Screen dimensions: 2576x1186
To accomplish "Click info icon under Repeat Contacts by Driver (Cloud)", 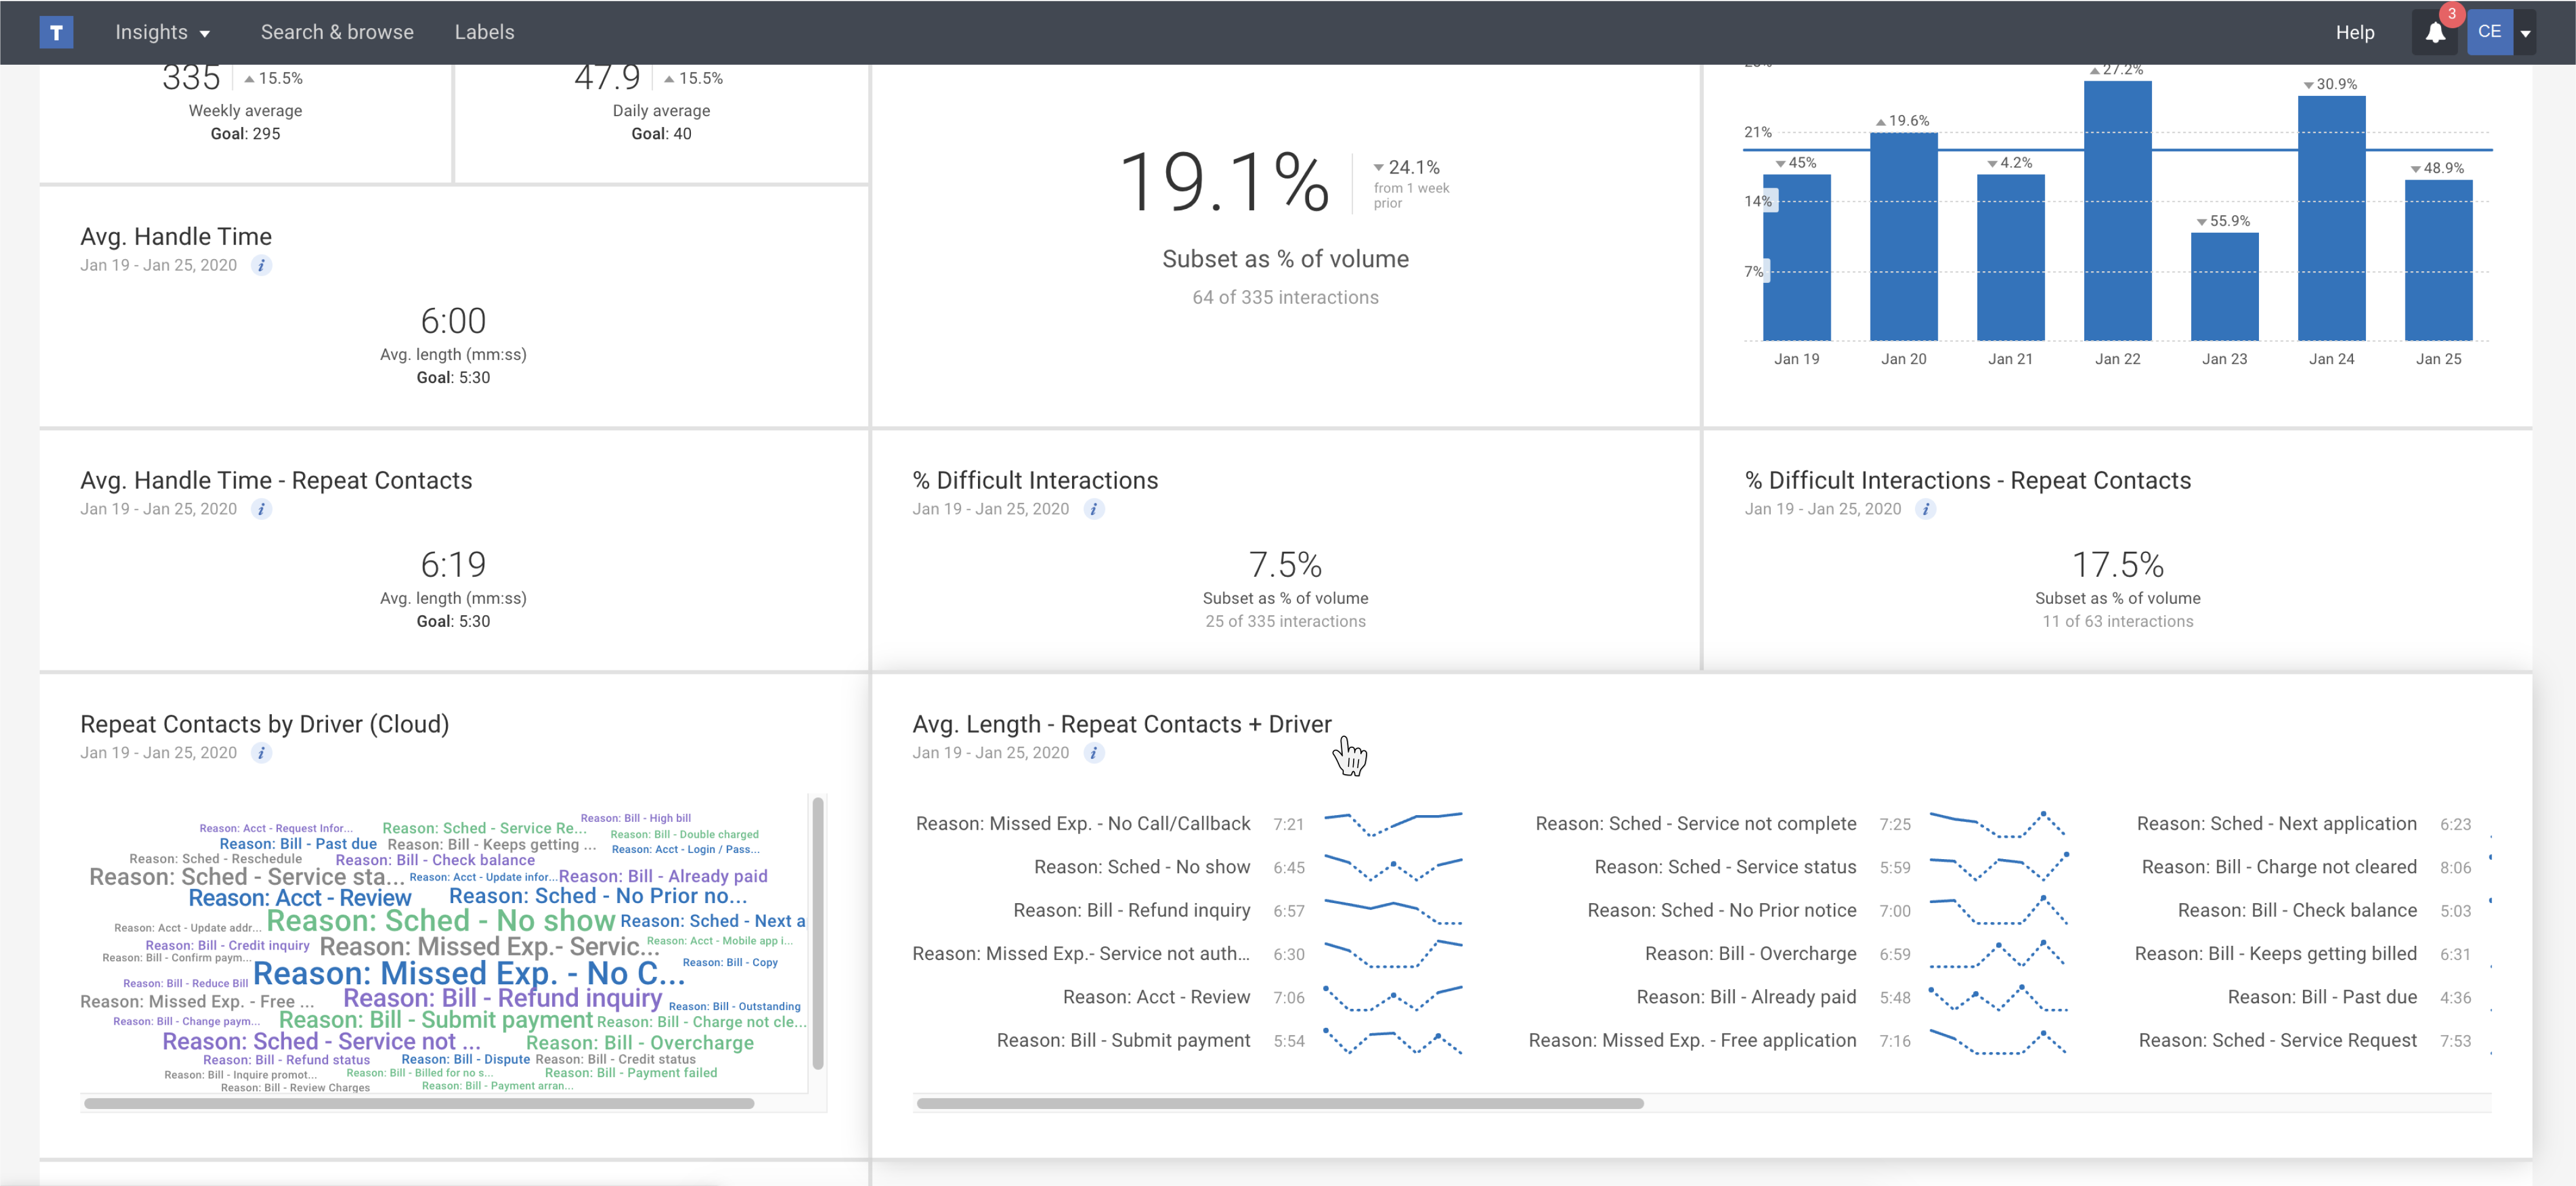I will click(261, 753).
